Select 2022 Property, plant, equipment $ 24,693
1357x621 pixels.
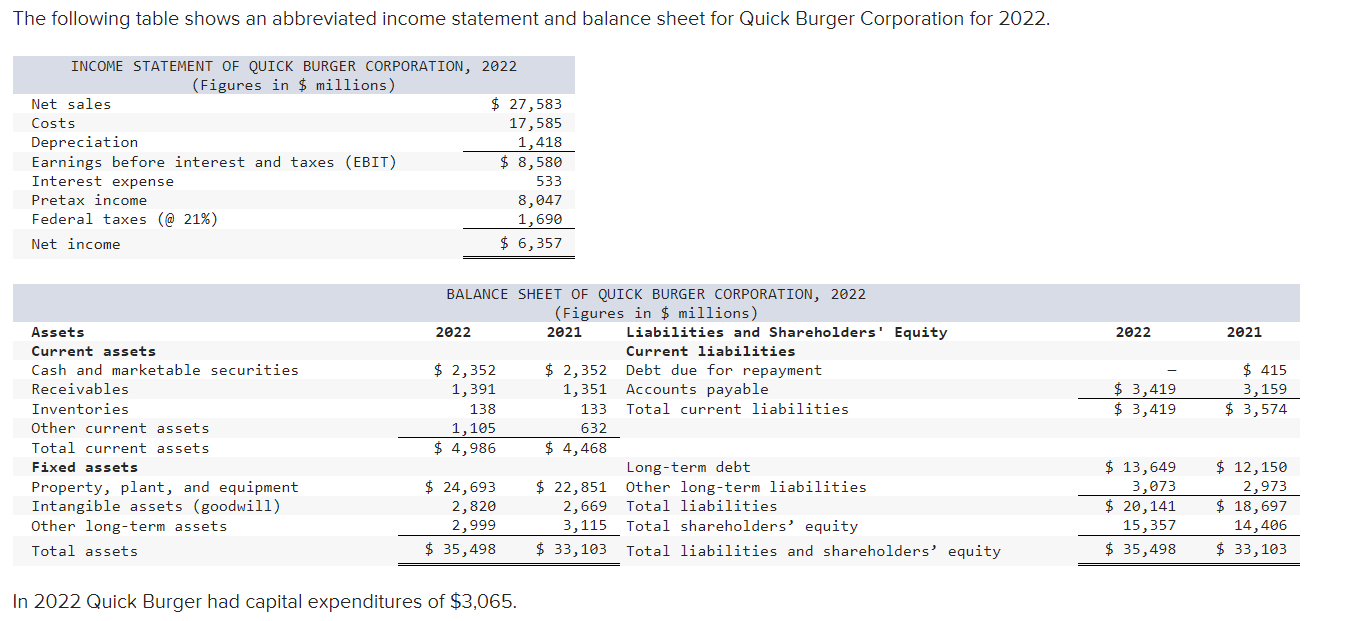[461, 487]
